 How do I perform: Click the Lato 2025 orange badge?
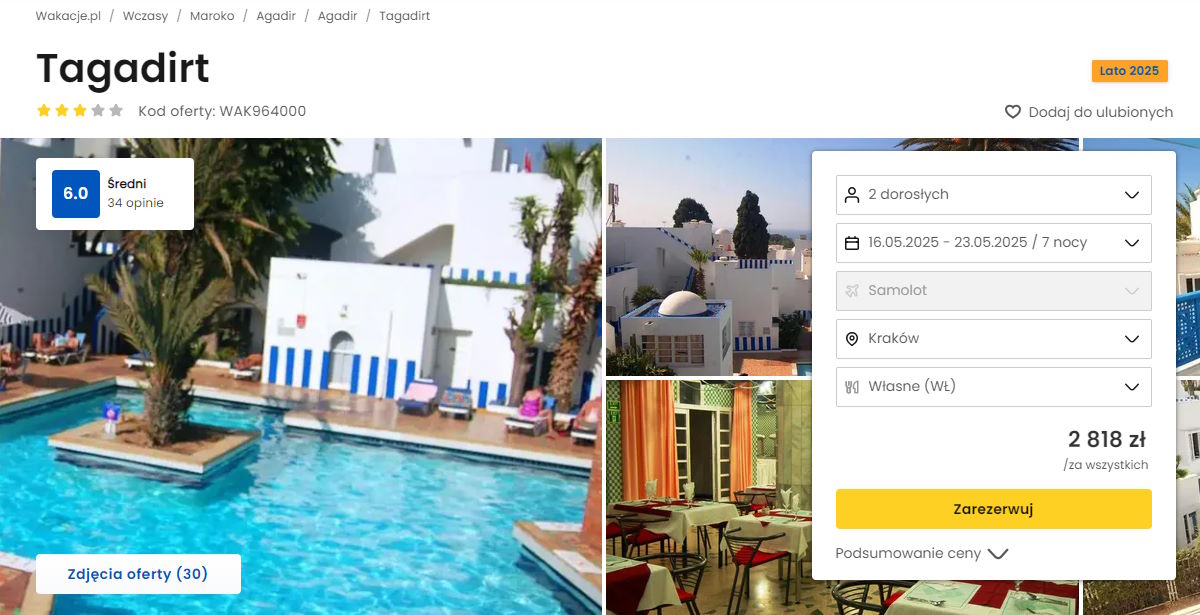1129,71
